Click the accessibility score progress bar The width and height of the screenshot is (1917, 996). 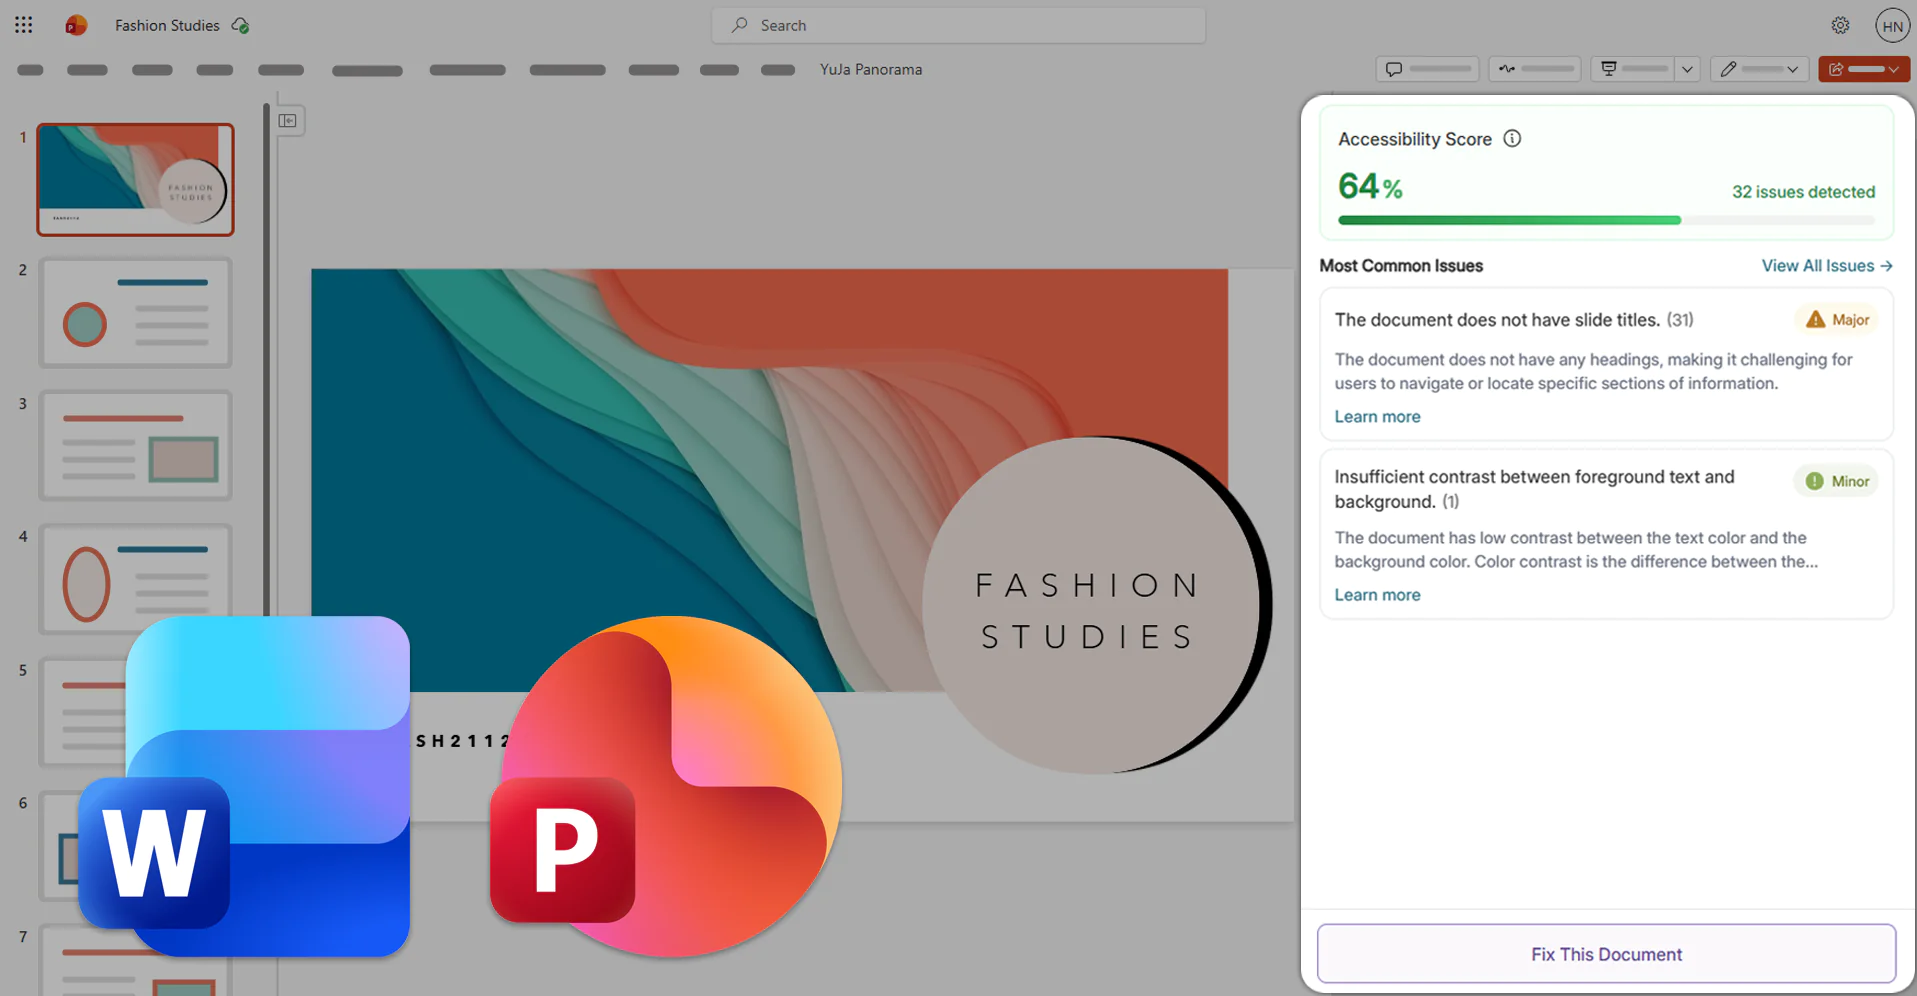[1606, 220]
